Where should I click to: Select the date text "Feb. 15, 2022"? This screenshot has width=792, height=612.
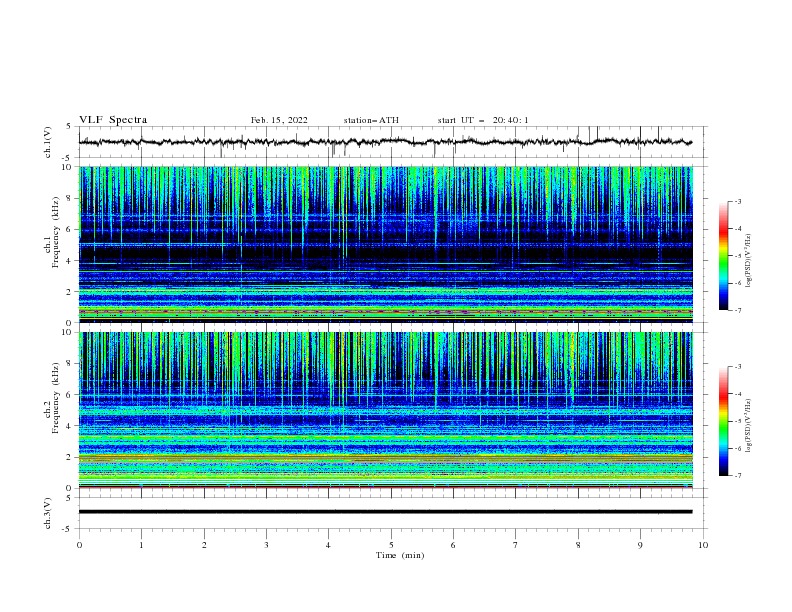coord(279,120)
